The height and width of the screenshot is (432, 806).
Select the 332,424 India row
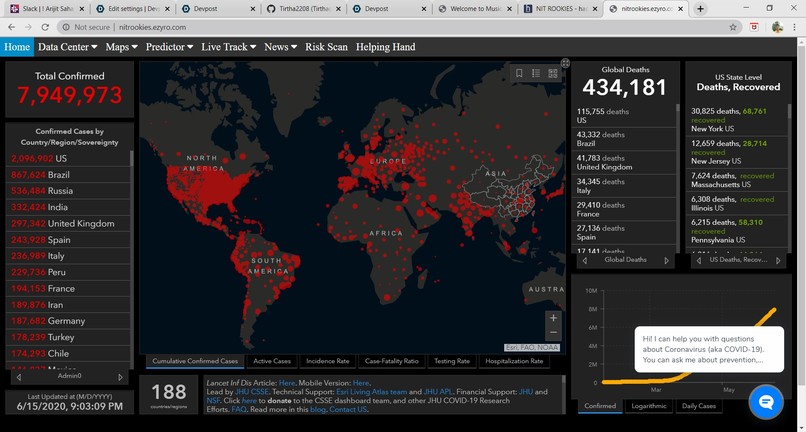[x=69, y=207]
